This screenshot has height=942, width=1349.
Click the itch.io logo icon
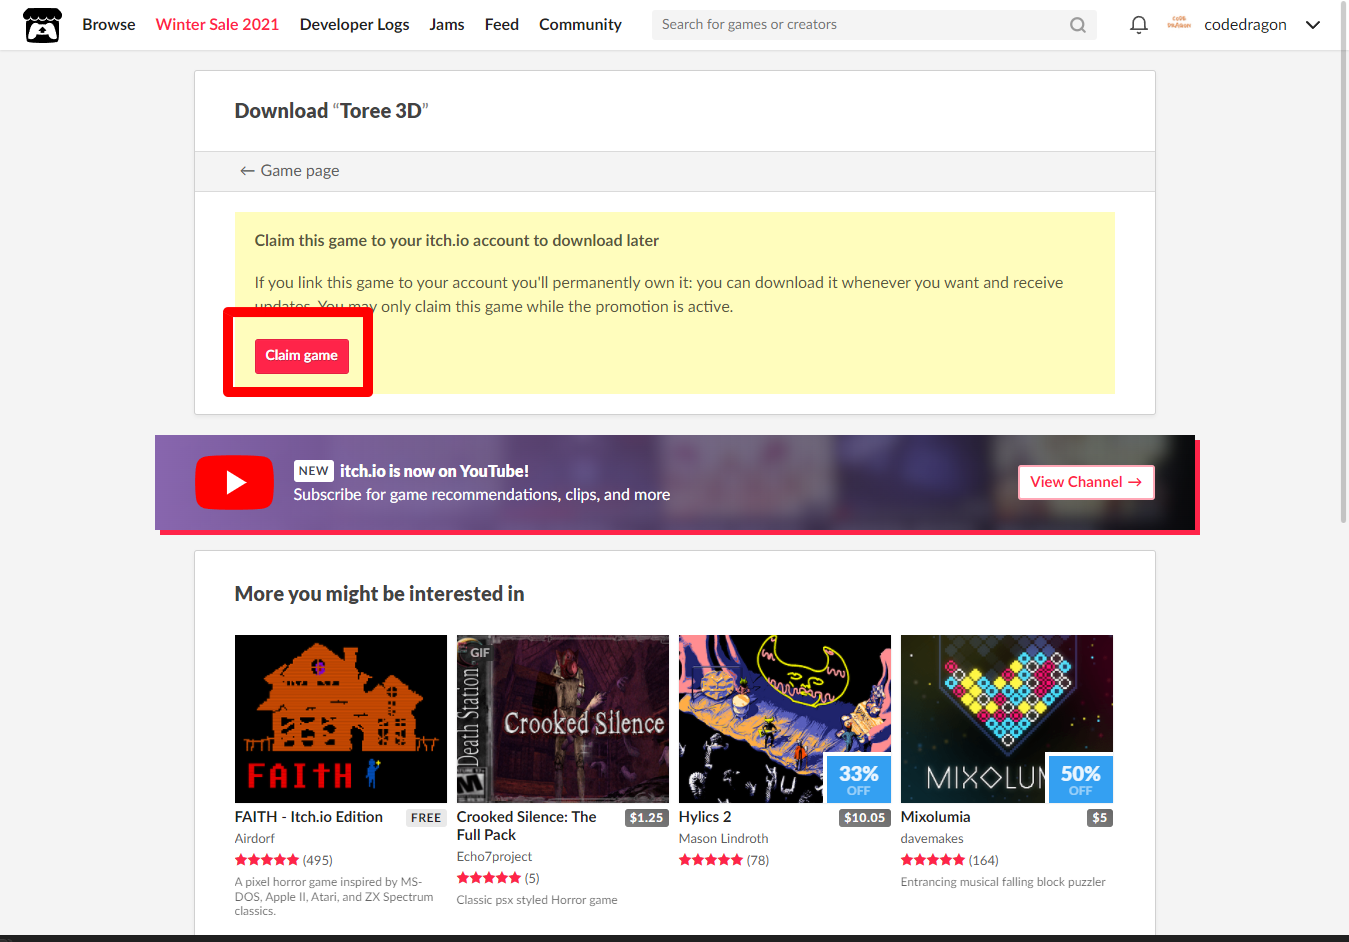pyautogui.click(x=42, y=25)
